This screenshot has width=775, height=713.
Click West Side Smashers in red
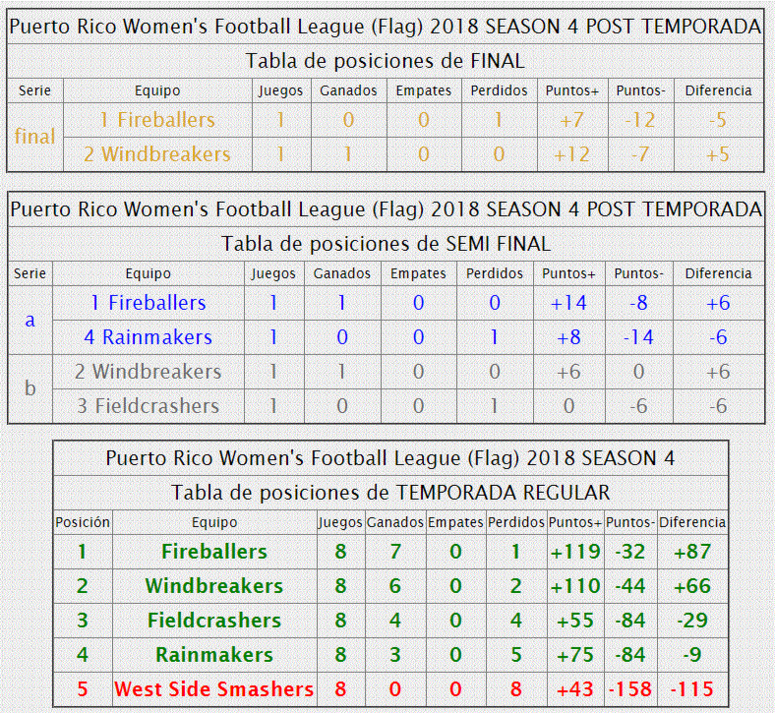214,689
